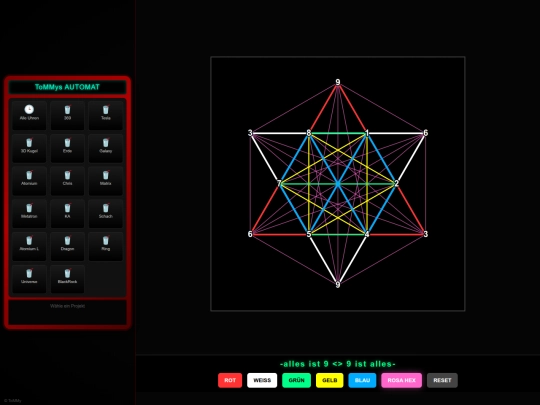Screen dimensions: 540x405
Task: Click node 2 on the hexagram
Action: click(x=397, y=183)
